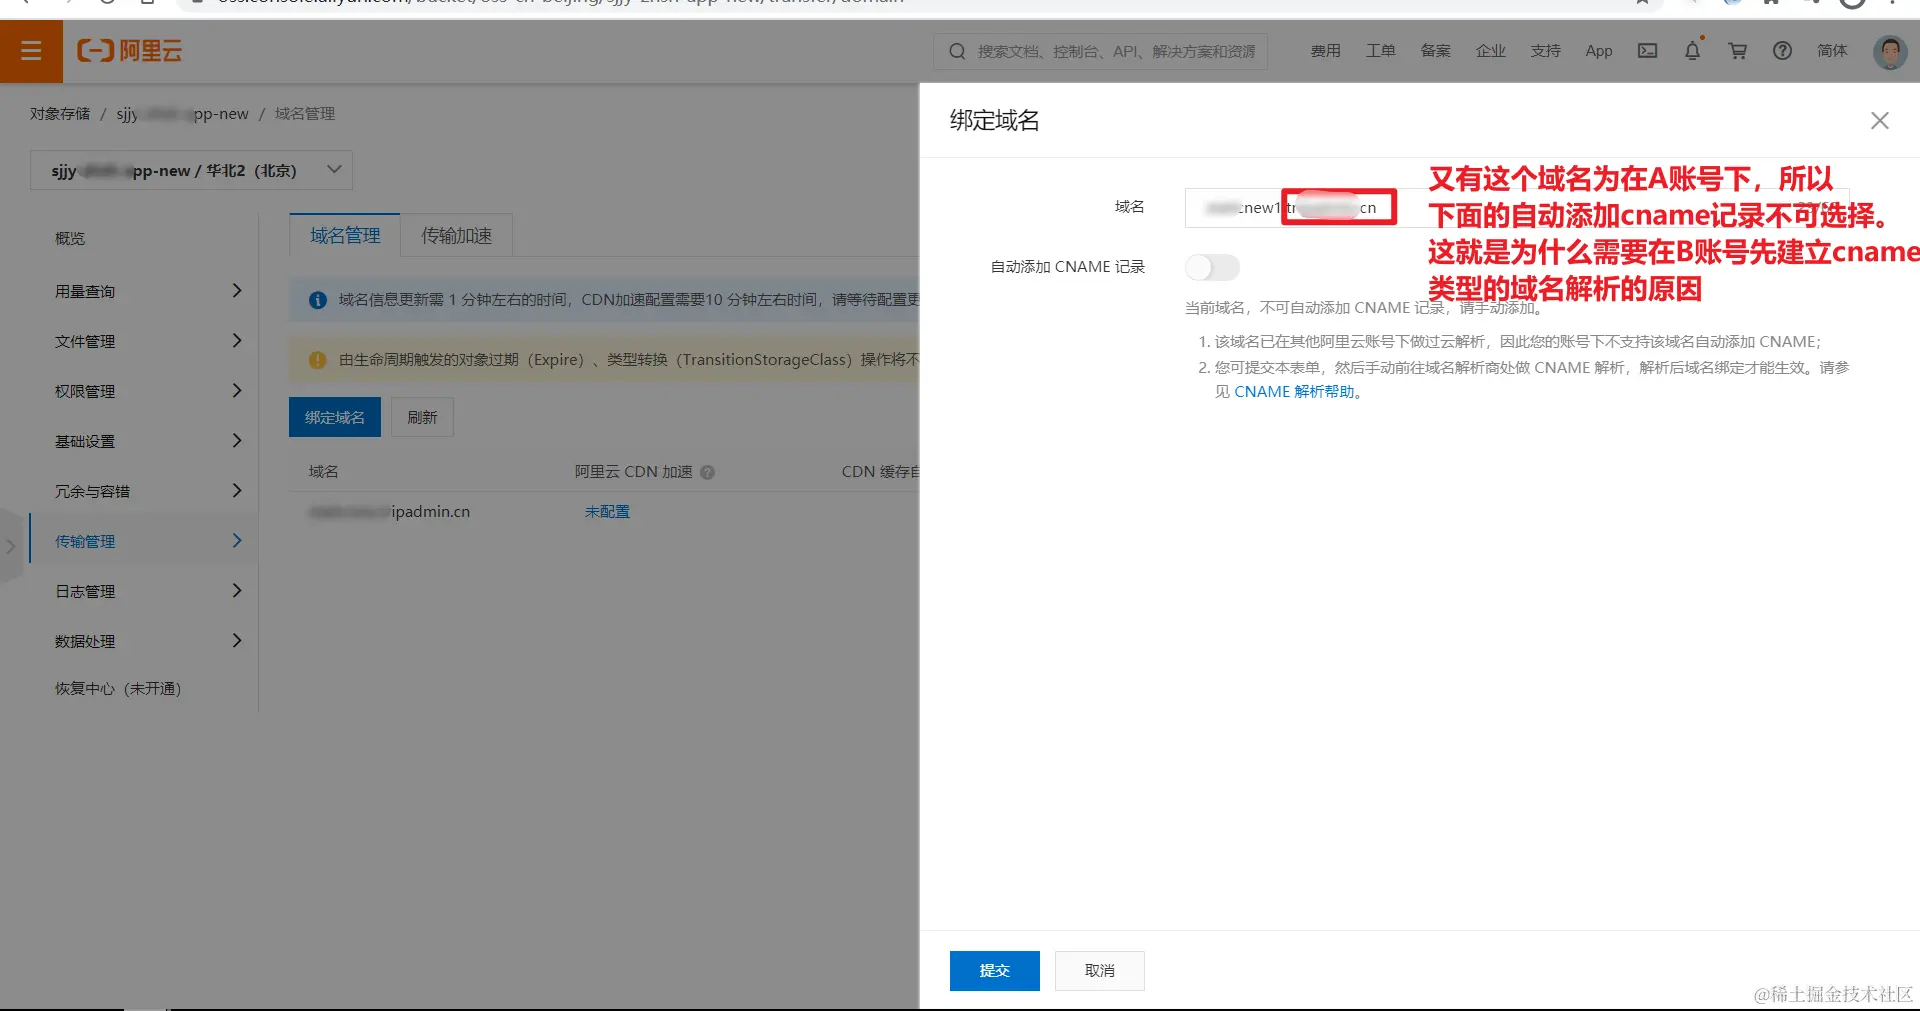
Task: Open the user avatar menu
Action: click(x=1890, y=51)
